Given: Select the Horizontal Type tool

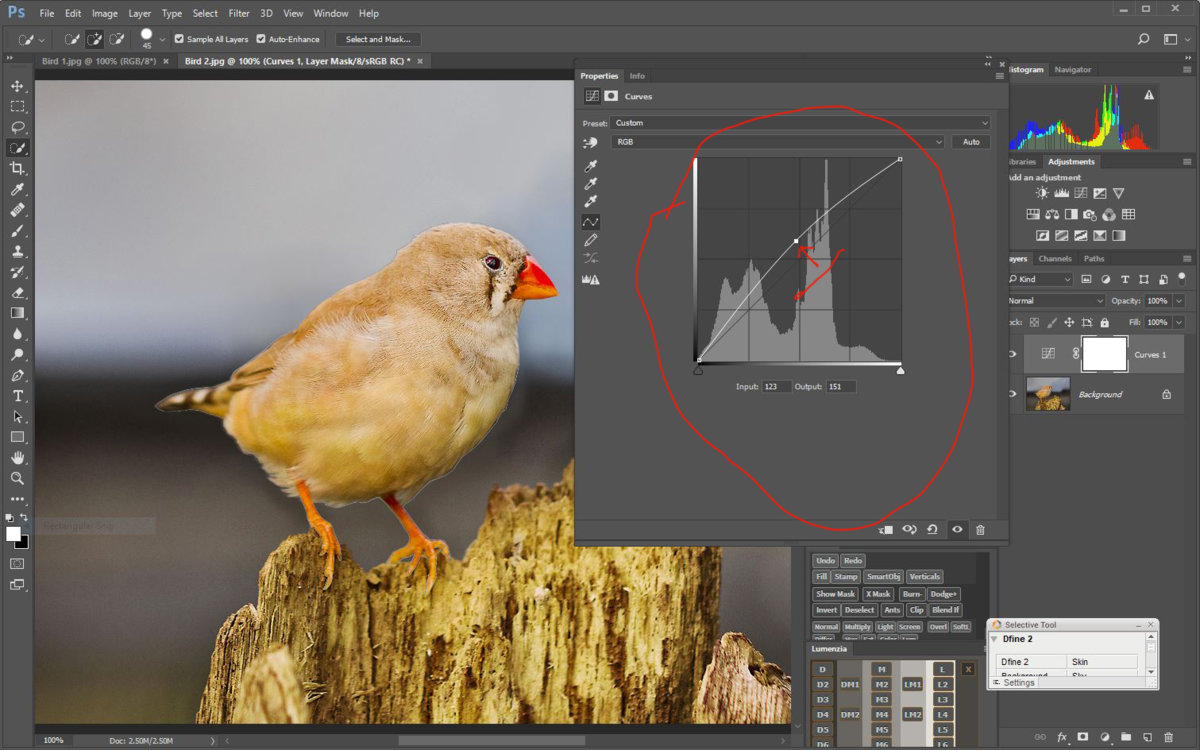Looking at the screenshot, I should 17,396.
